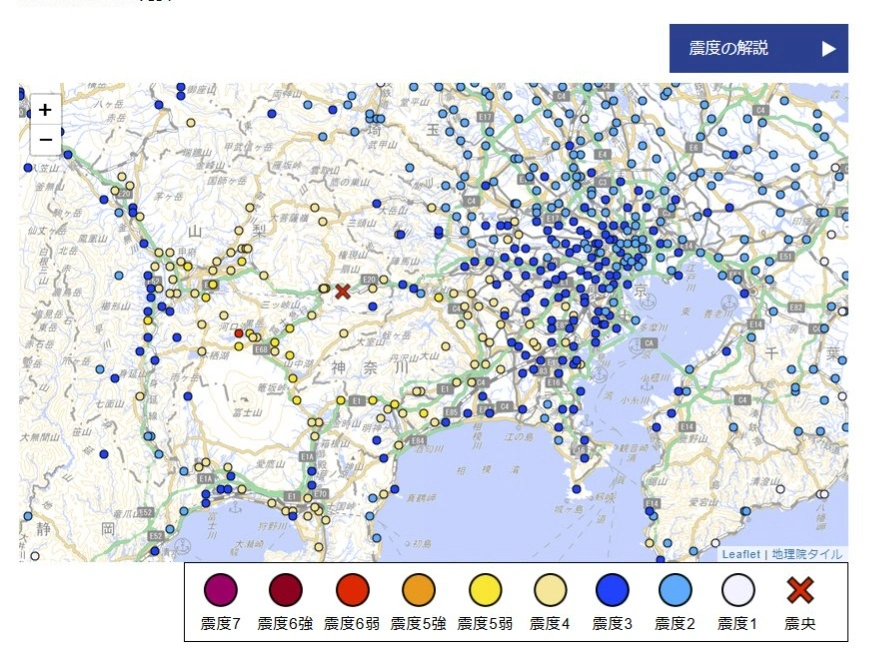Click the red 震度6弱 legend circle

click(x=353, y=590)
